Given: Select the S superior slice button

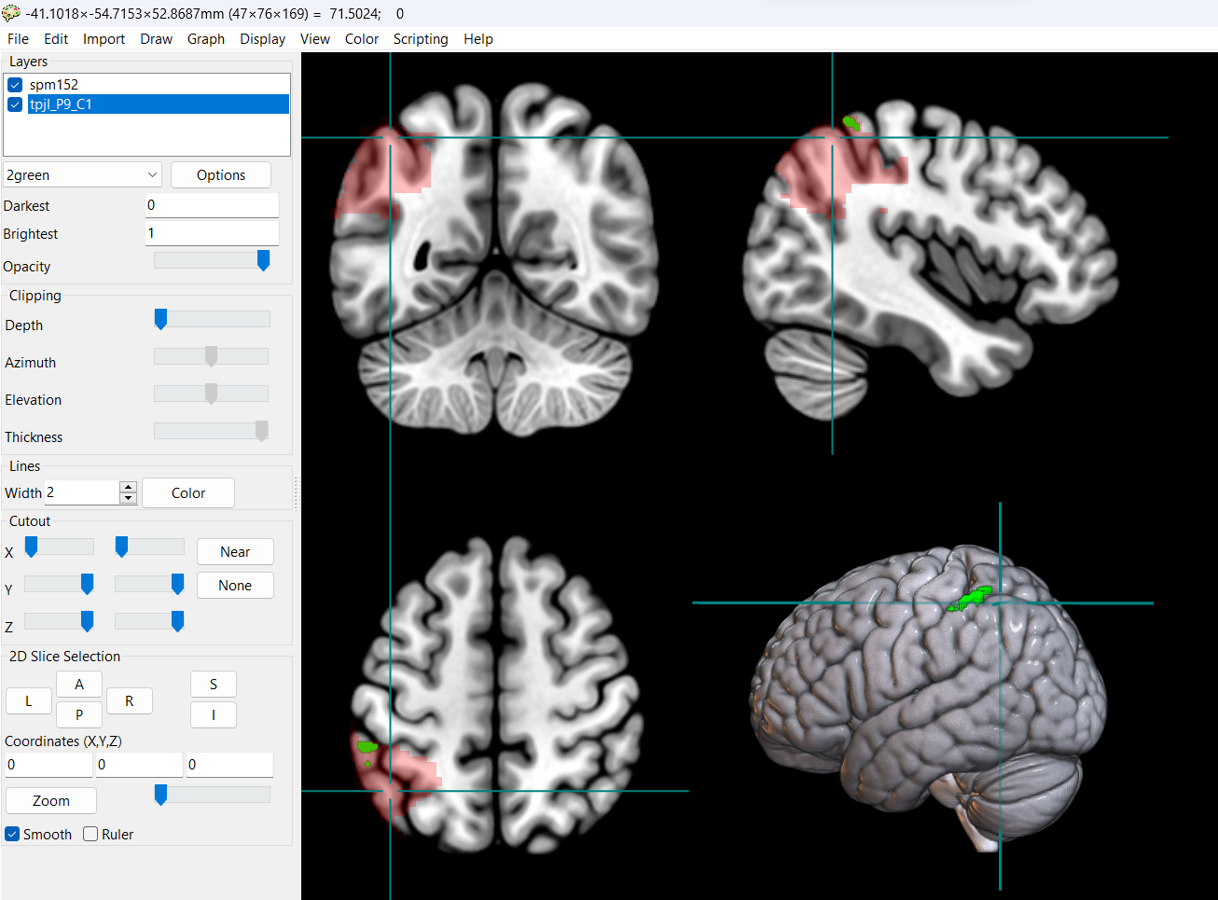Looking at the screenshot, I should (213, 685).
